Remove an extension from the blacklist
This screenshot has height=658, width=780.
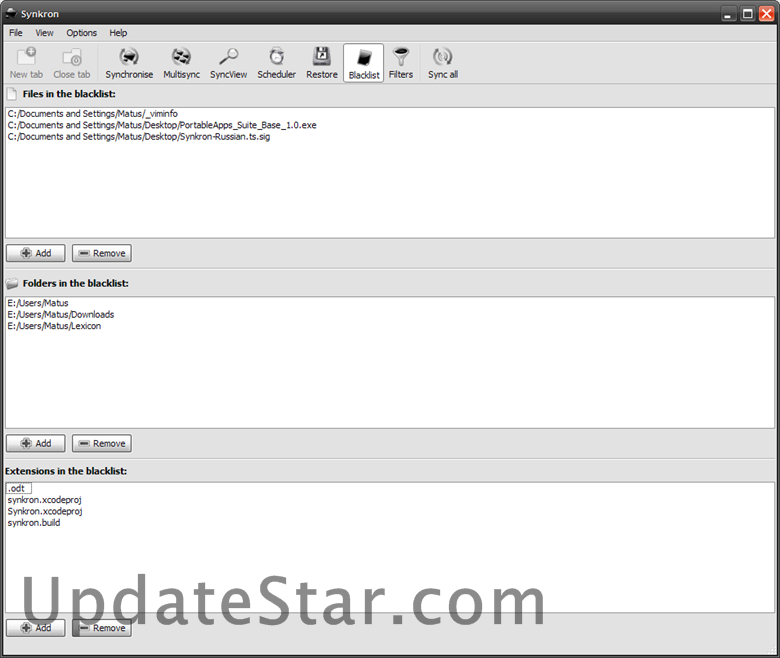click(x=102, y=628)
